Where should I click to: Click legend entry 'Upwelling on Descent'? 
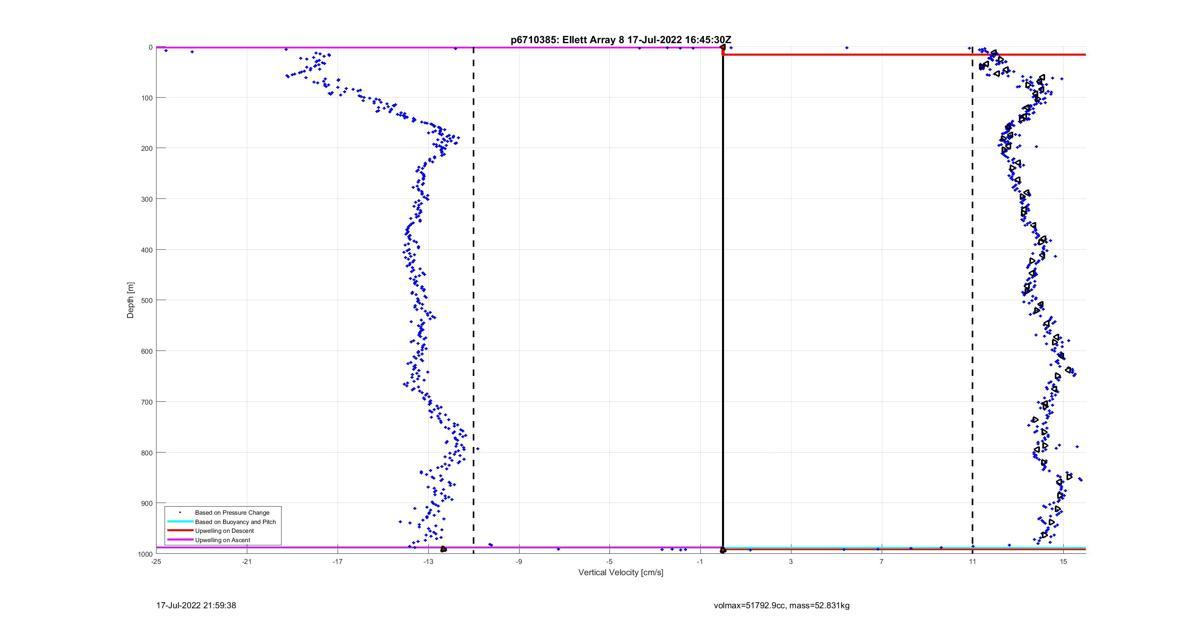point(224,531)
